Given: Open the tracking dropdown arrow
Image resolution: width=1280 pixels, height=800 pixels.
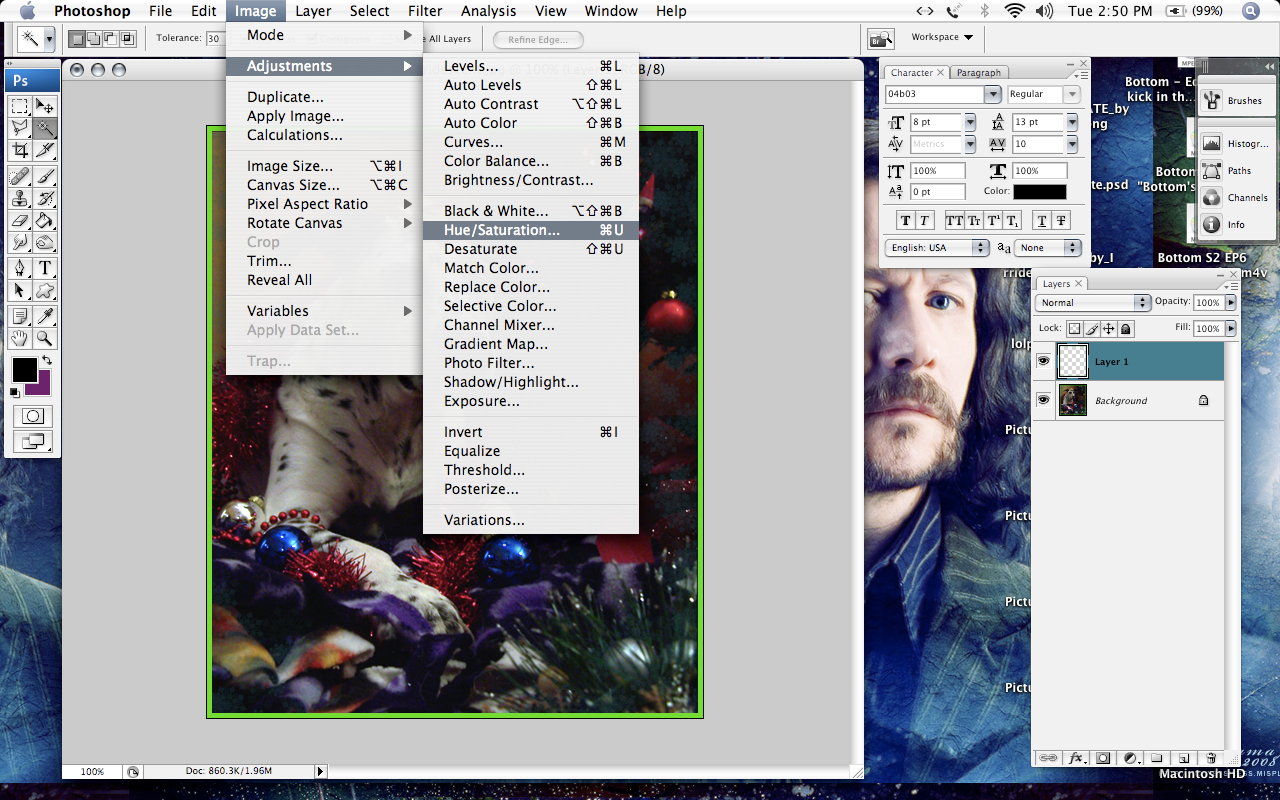Looking at the screenshot, I should click(1073, 144).
